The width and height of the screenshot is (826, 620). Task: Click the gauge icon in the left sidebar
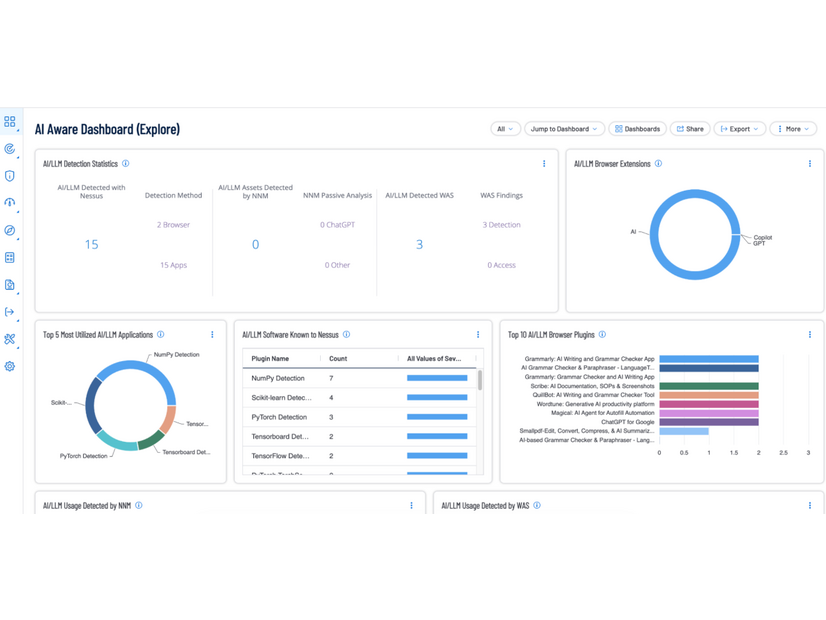(10, 203)
